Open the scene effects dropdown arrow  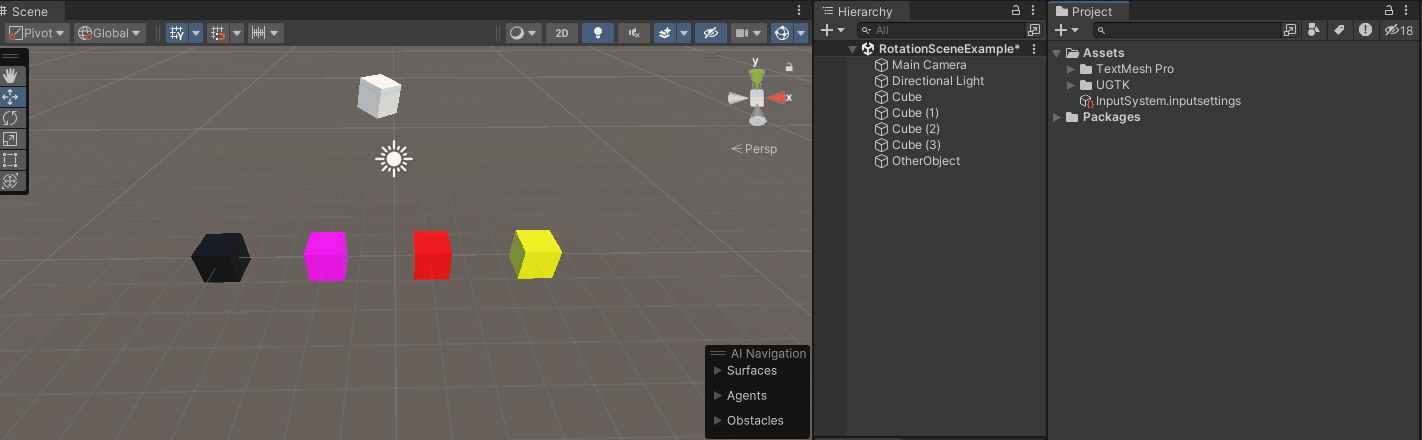point(684,33)
